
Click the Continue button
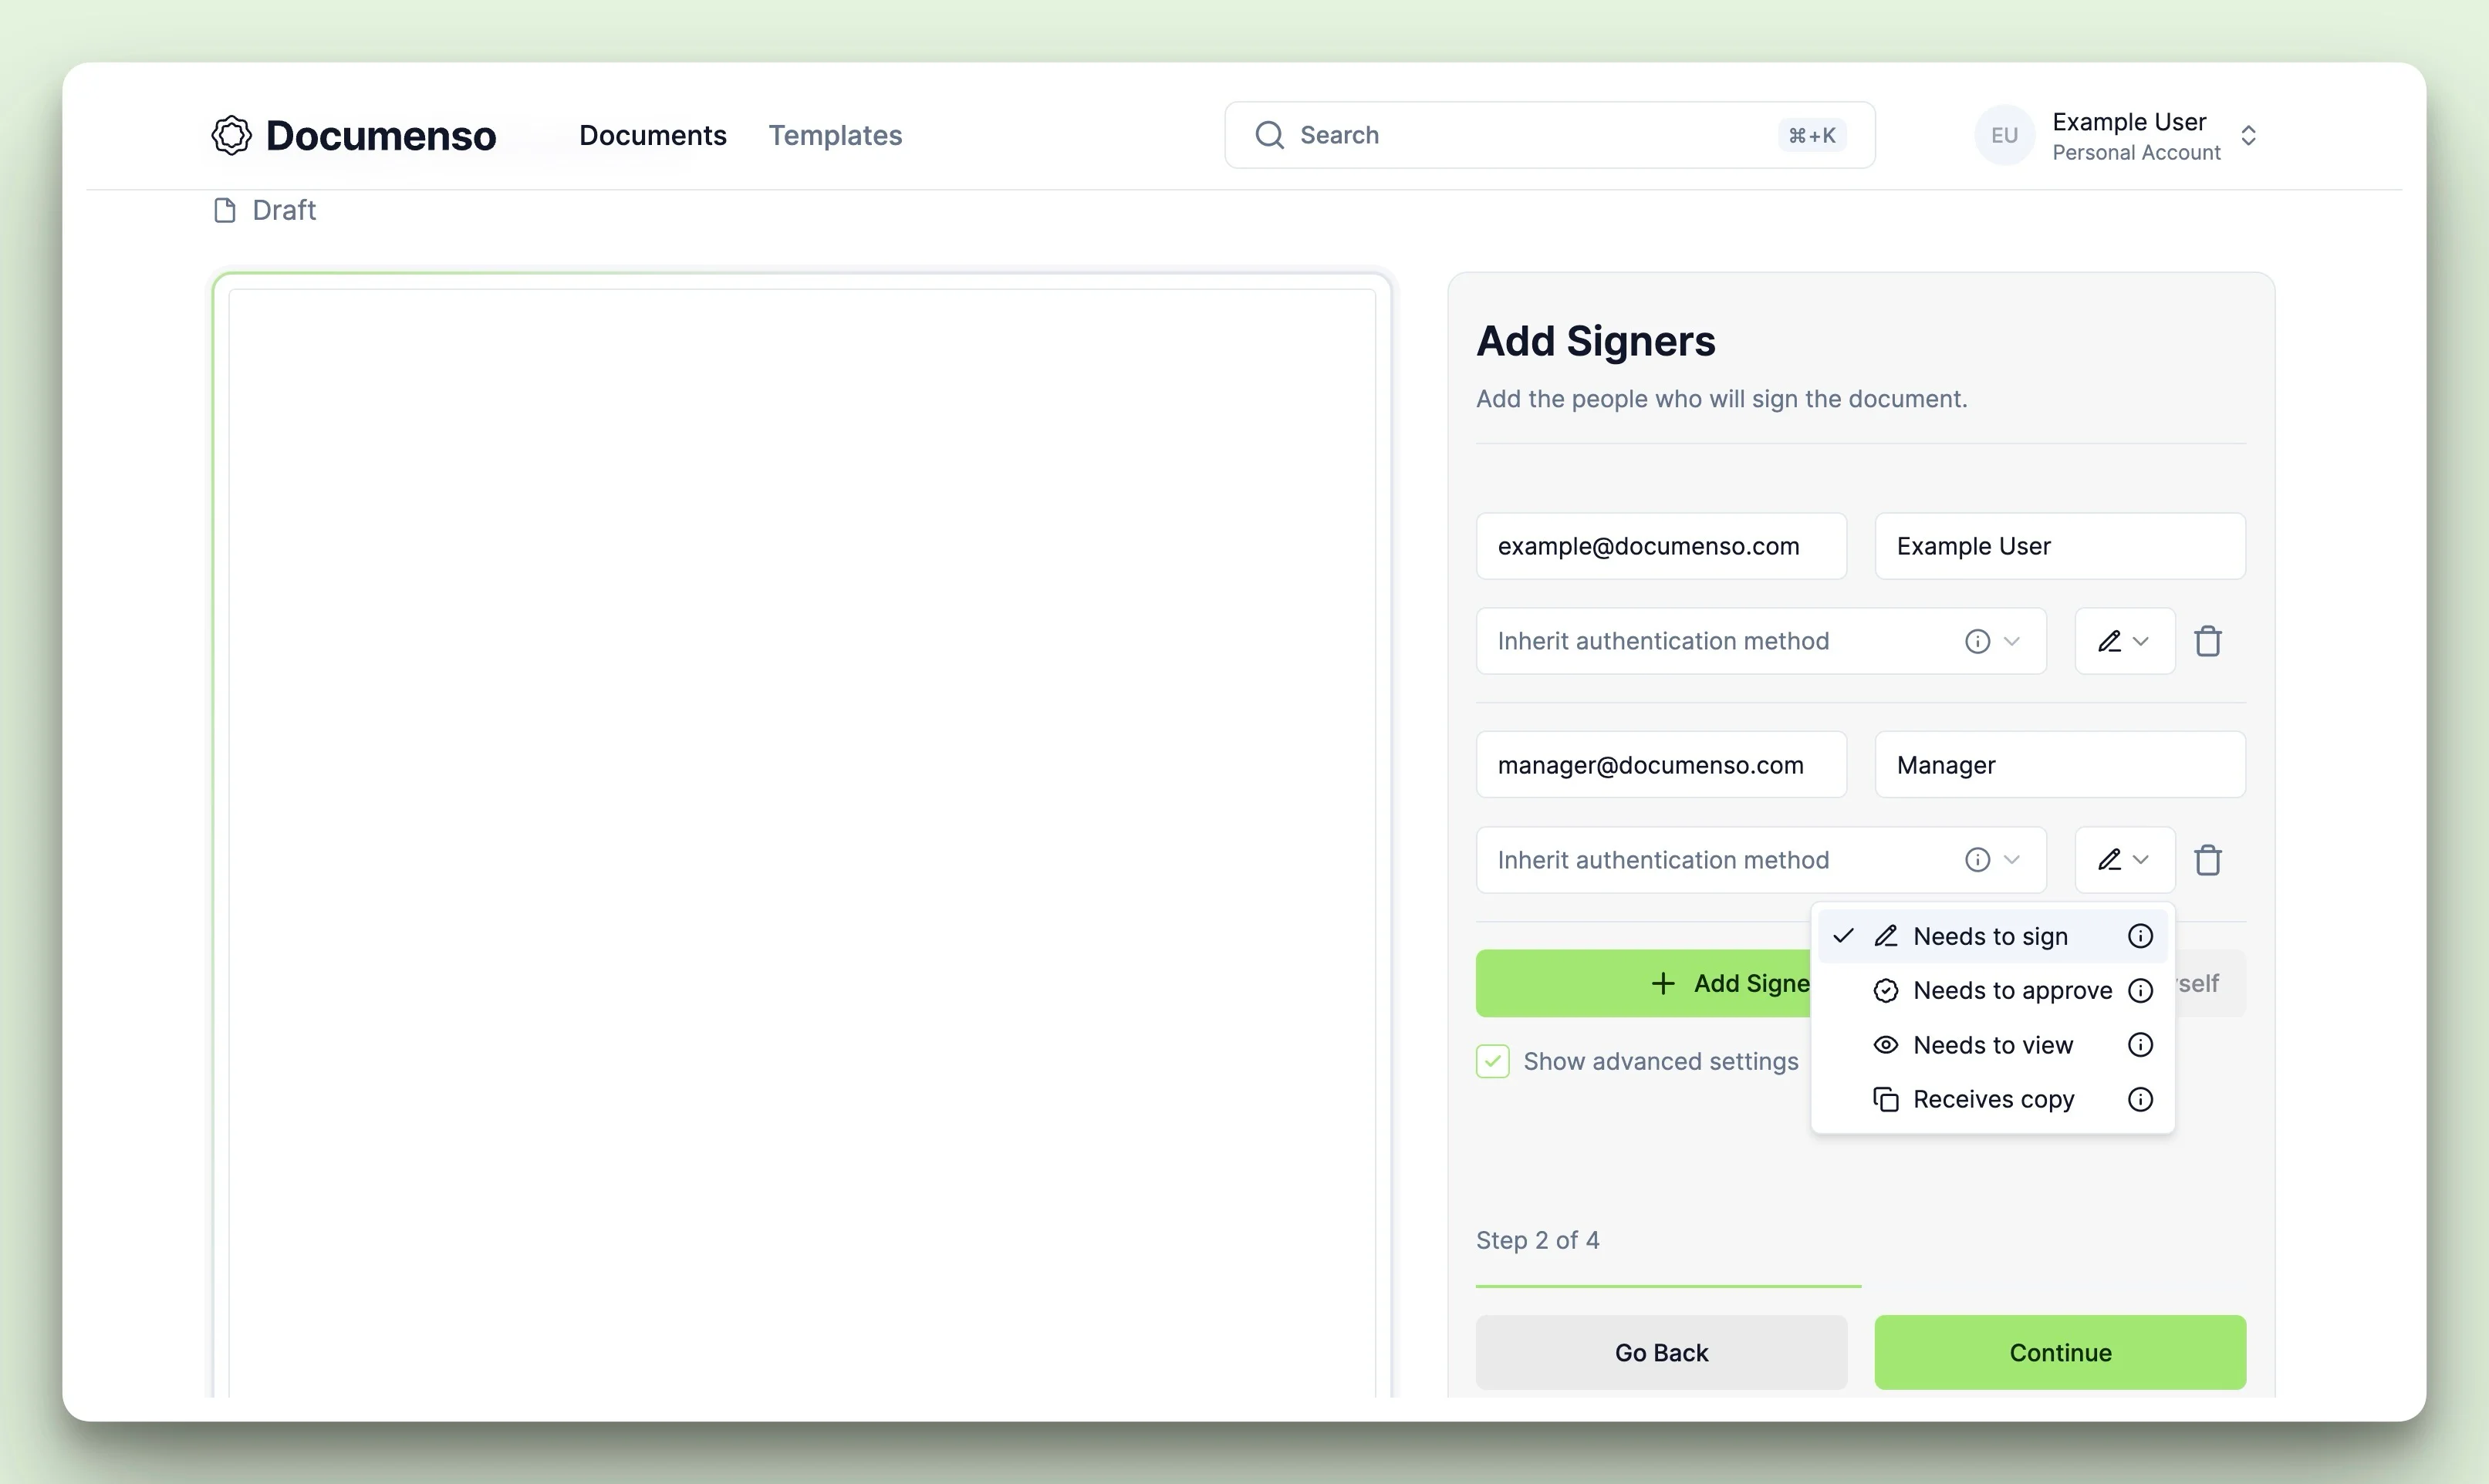click(x=2060, y=1351)
